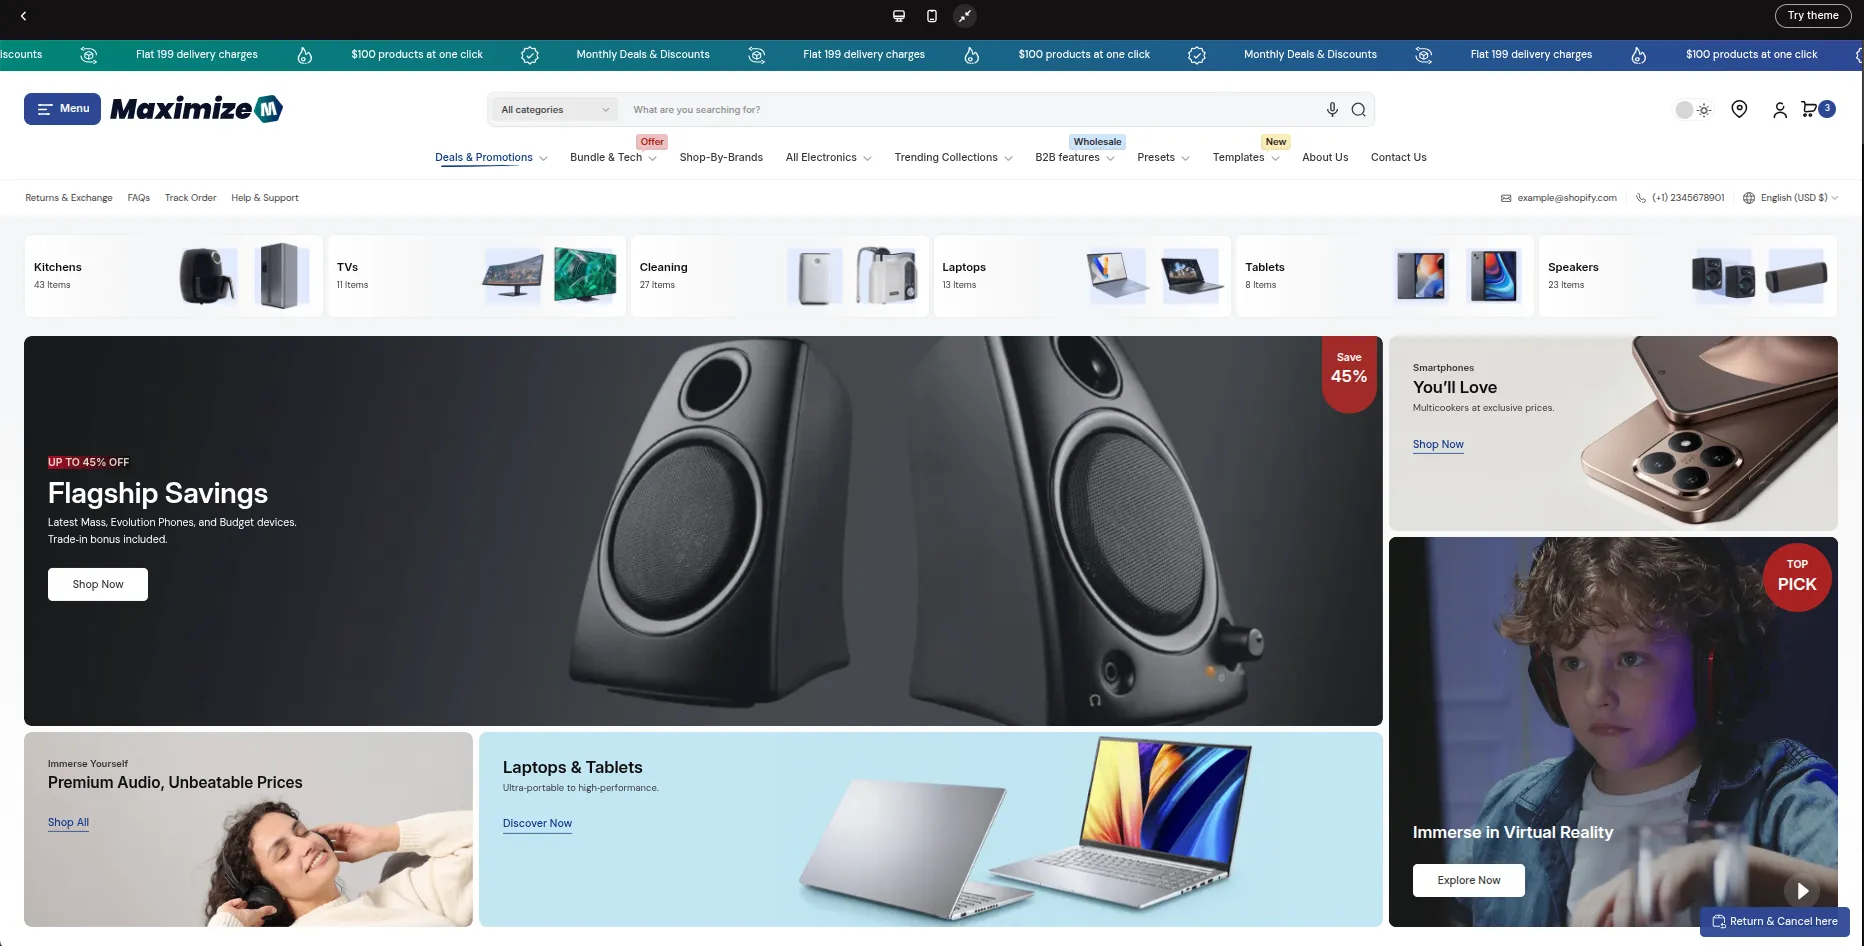Click the microphone voice search icon
Screen dimensions: 1864x946
pyautogui.click(x=1332, y=110)
